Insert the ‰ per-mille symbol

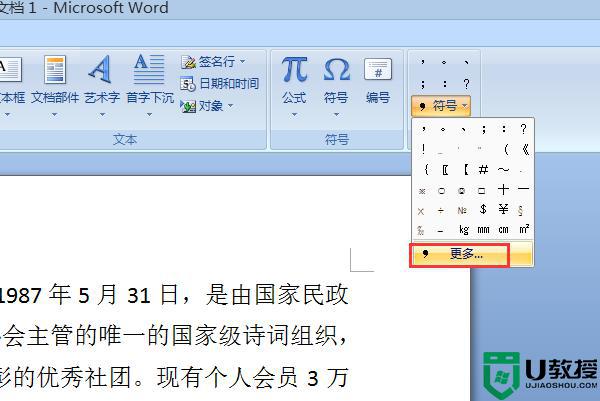click(420, 230)
